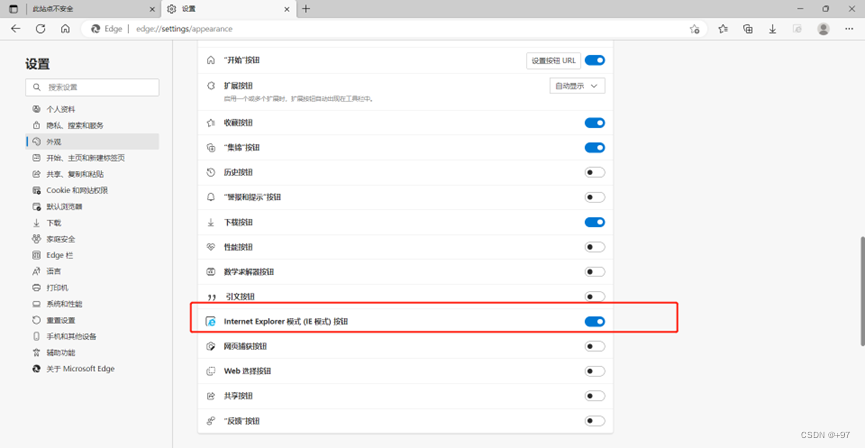
Task: Open 个人资料 settings section
Action: [x=92, y=109]
